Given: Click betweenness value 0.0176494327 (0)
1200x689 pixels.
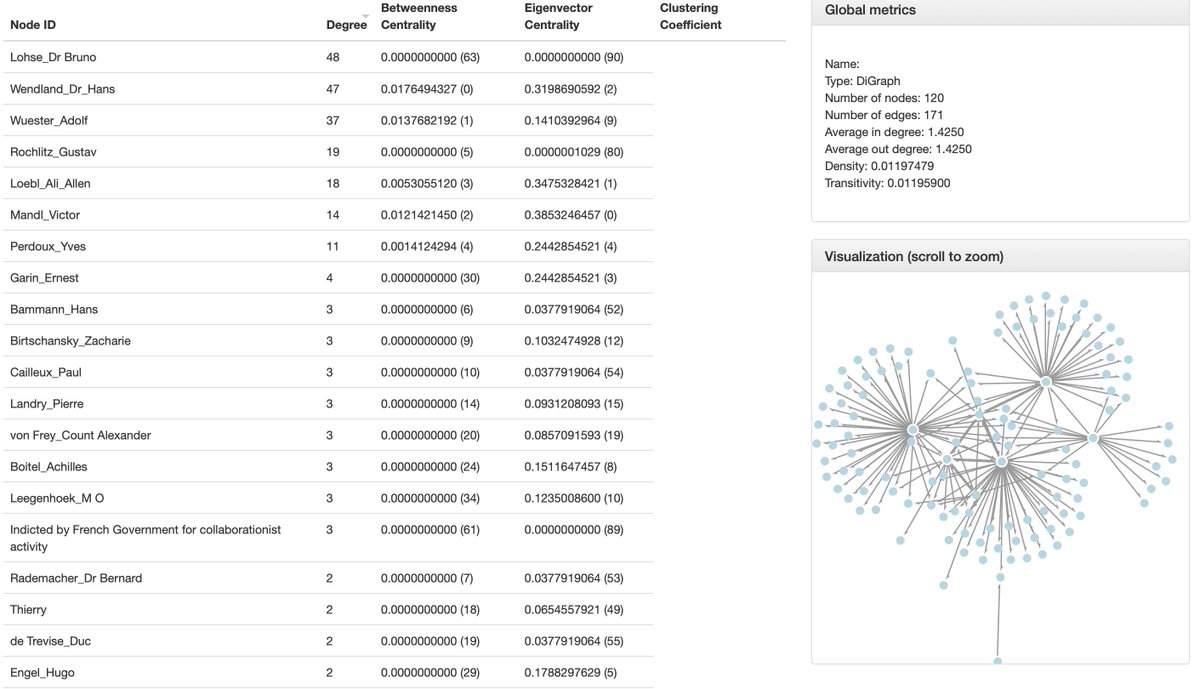Looking at the screenshot, I should [x=427, y=89].
